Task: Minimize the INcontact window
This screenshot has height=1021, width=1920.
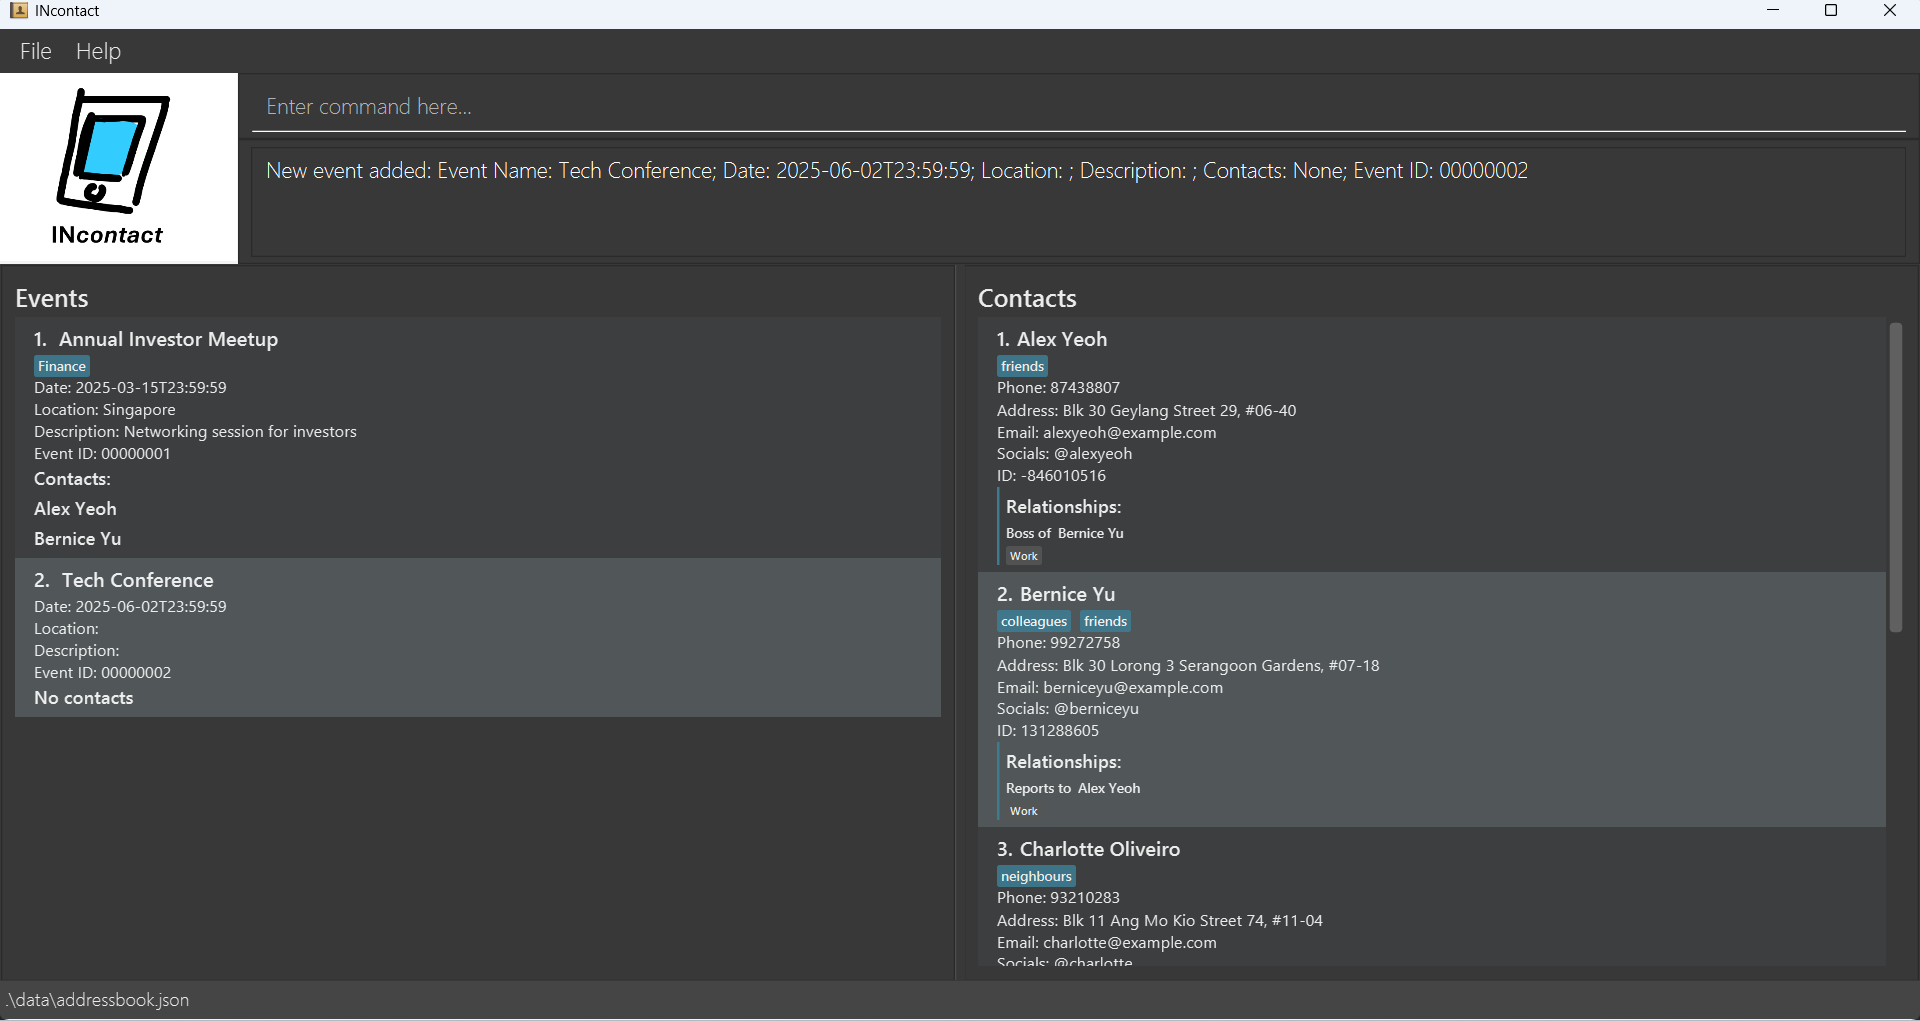Action: coord(1773,11)
